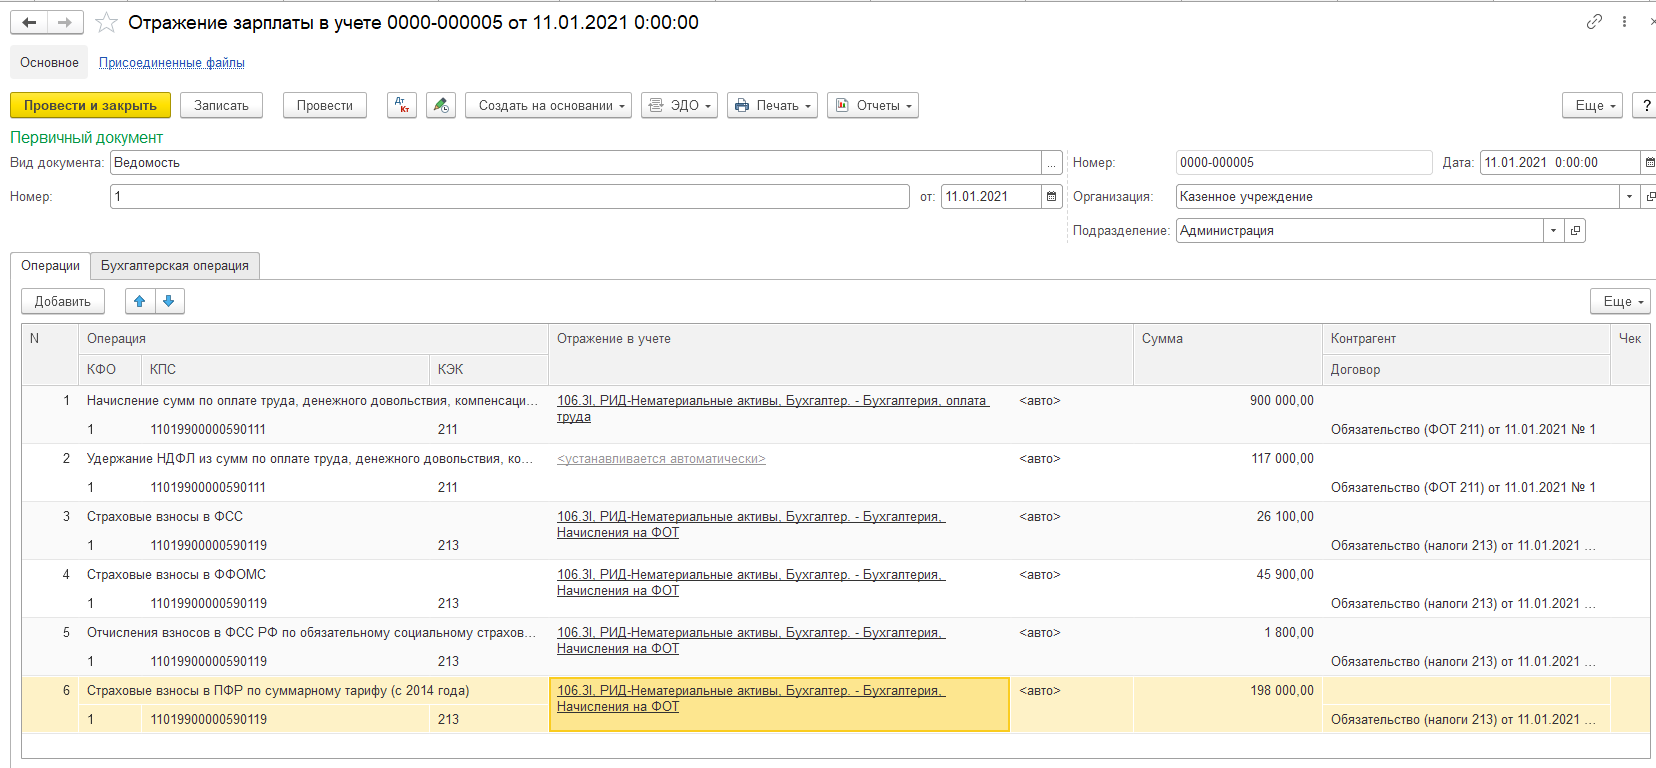Click primary document Номер field containing 1
The width and height of the screenshot is (1656, 768).
[x=509, y=196]
